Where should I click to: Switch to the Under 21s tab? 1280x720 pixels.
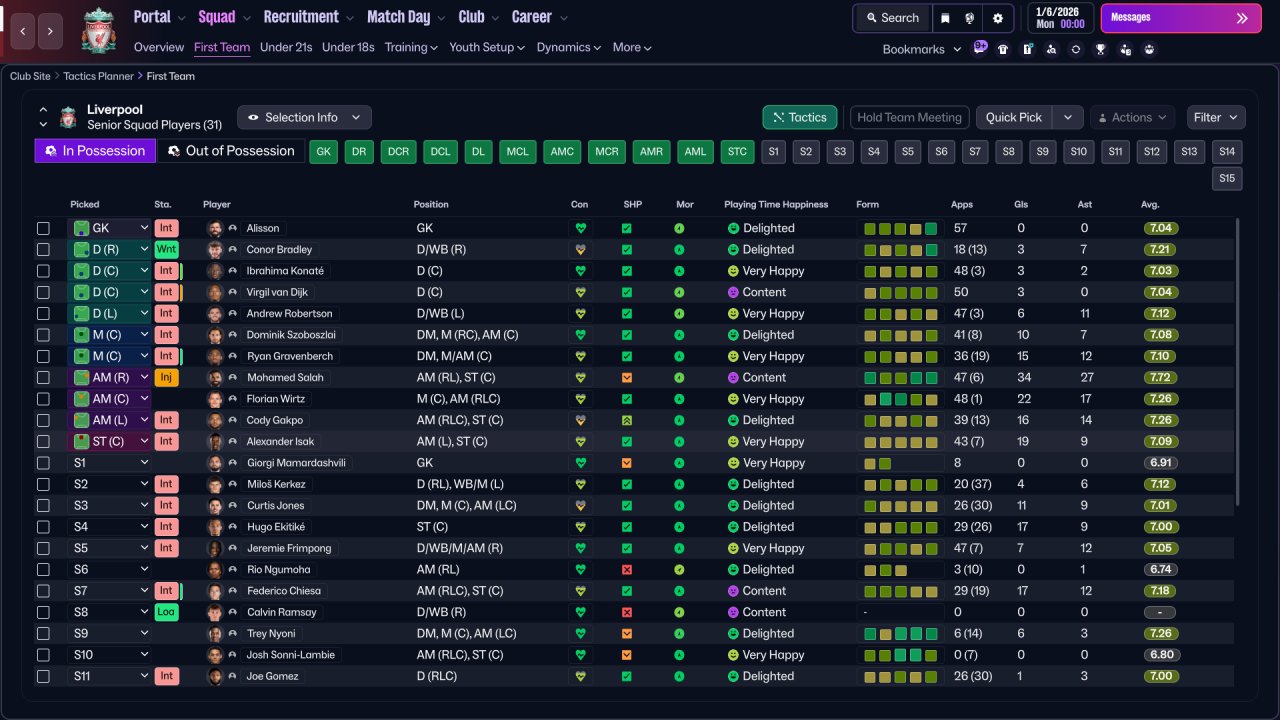[x=286, y=47]
